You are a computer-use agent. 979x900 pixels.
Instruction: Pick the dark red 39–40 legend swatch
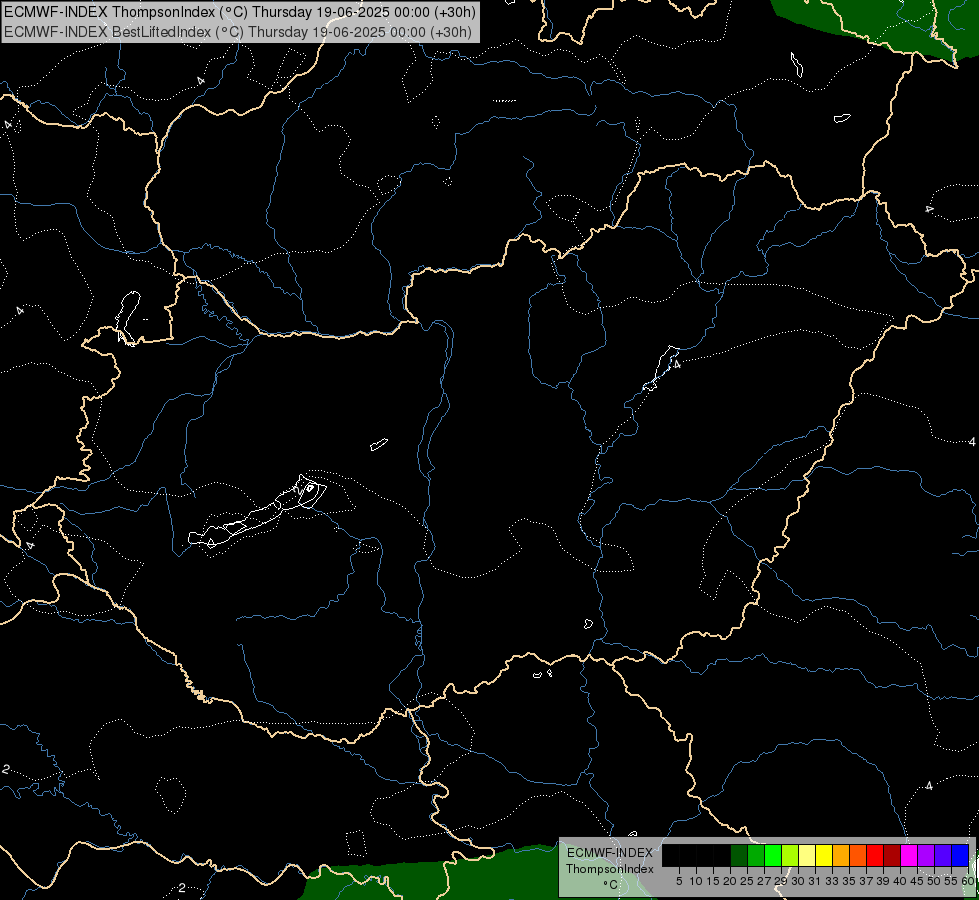coord(892,855)
